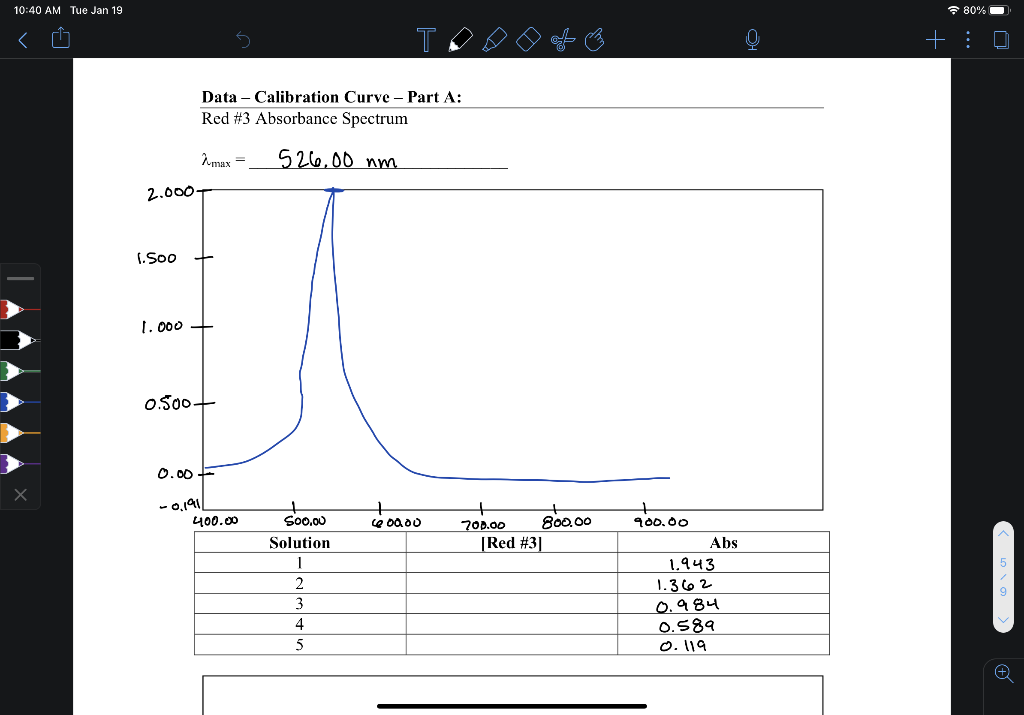
Task: Start microphone audio recording
Action: 752,40
